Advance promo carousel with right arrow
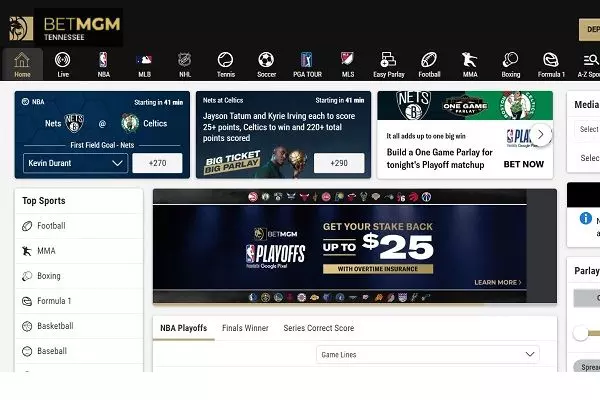This screenshot has height=400, width=600. pos(541,135)
